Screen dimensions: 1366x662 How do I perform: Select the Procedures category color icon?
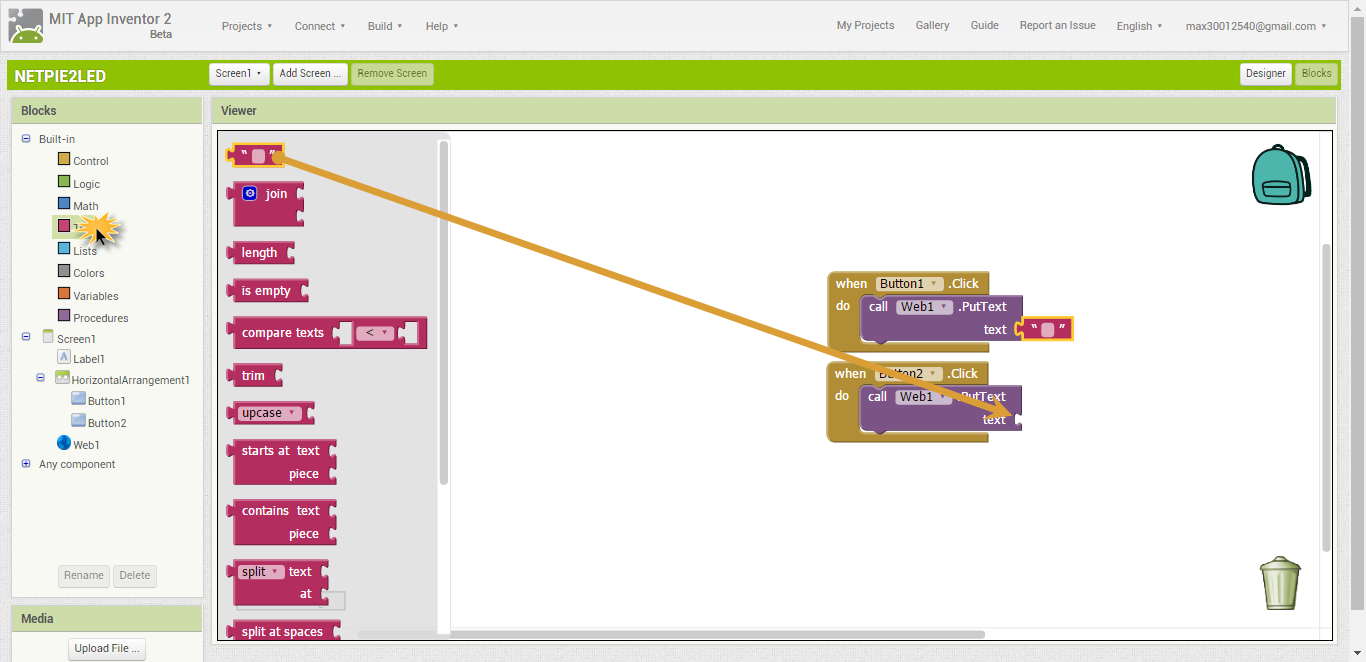(x=64, y=316)
